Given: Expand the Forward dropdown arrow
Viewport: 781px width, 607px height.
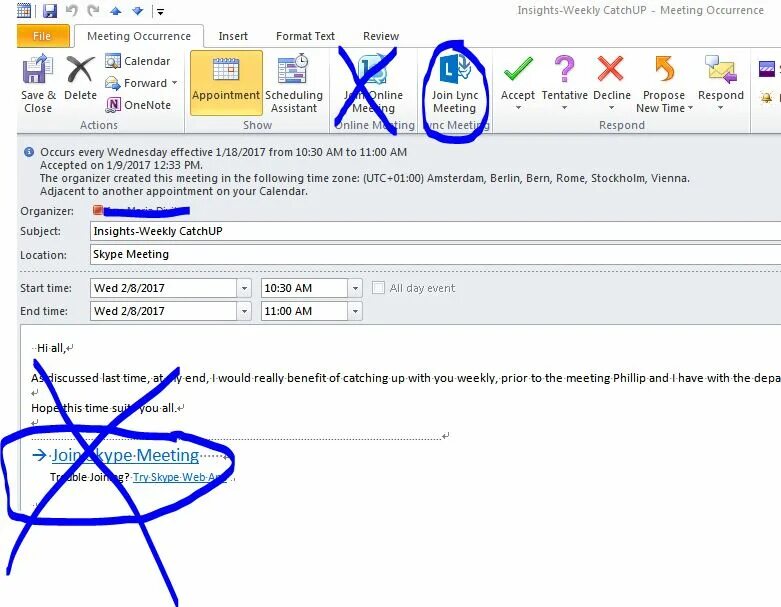Looking at the screenshot, I should pos(174,83).
